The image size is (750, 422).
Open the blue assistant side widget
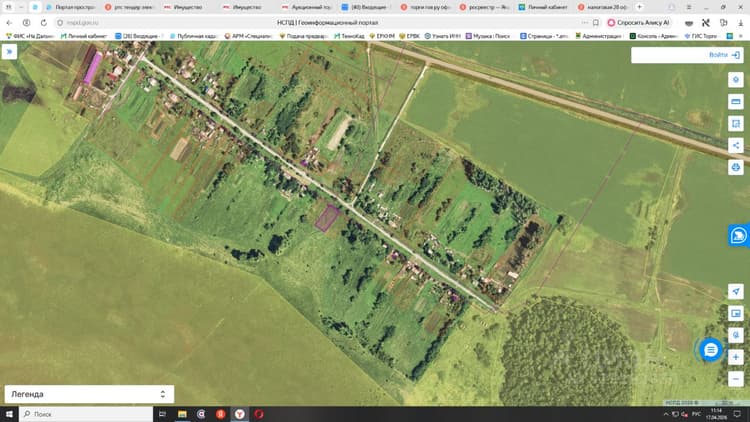coord(739,235)
